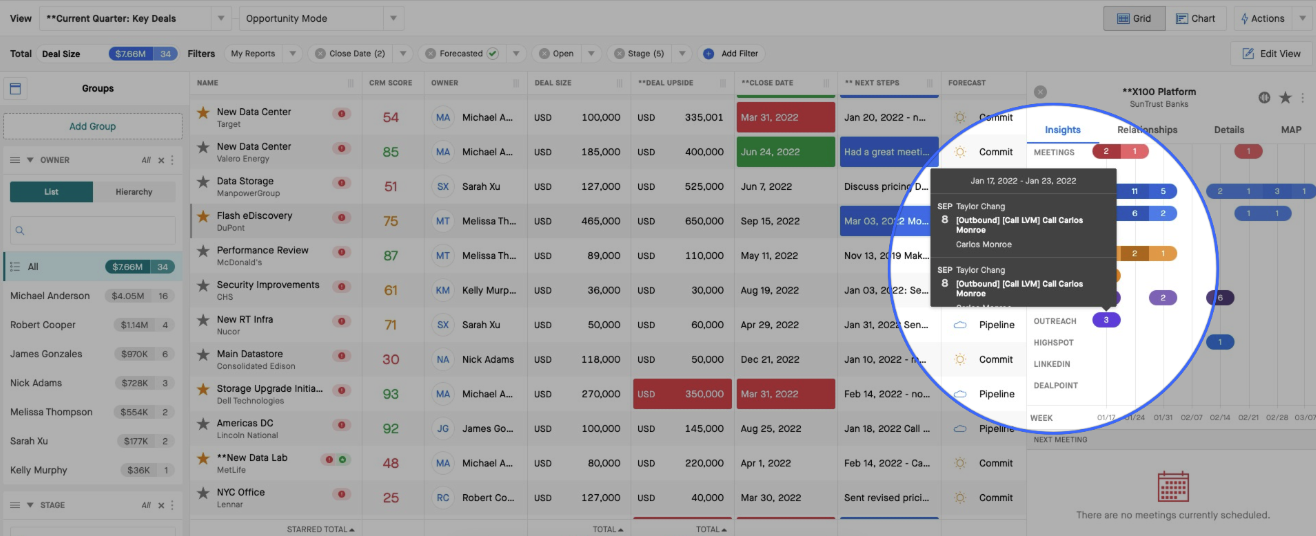1316x536 pixels.
Task: Select the List view in Owner group
Action: (x=51, y=192)
